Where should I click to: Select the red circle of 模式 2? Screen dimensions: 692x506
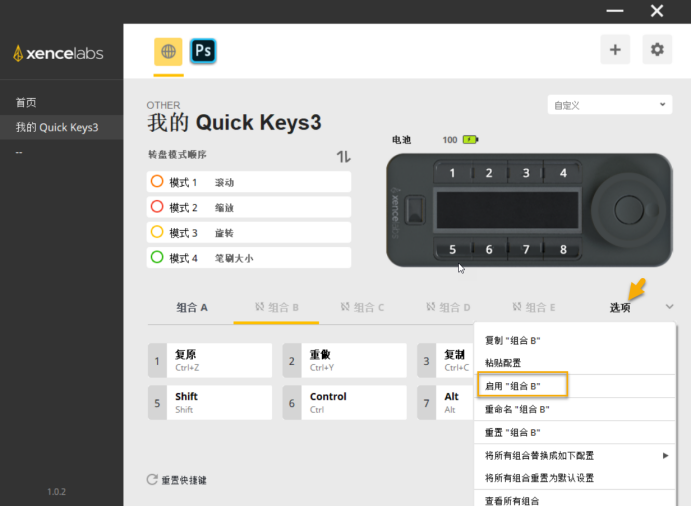[x=157, y=206]
